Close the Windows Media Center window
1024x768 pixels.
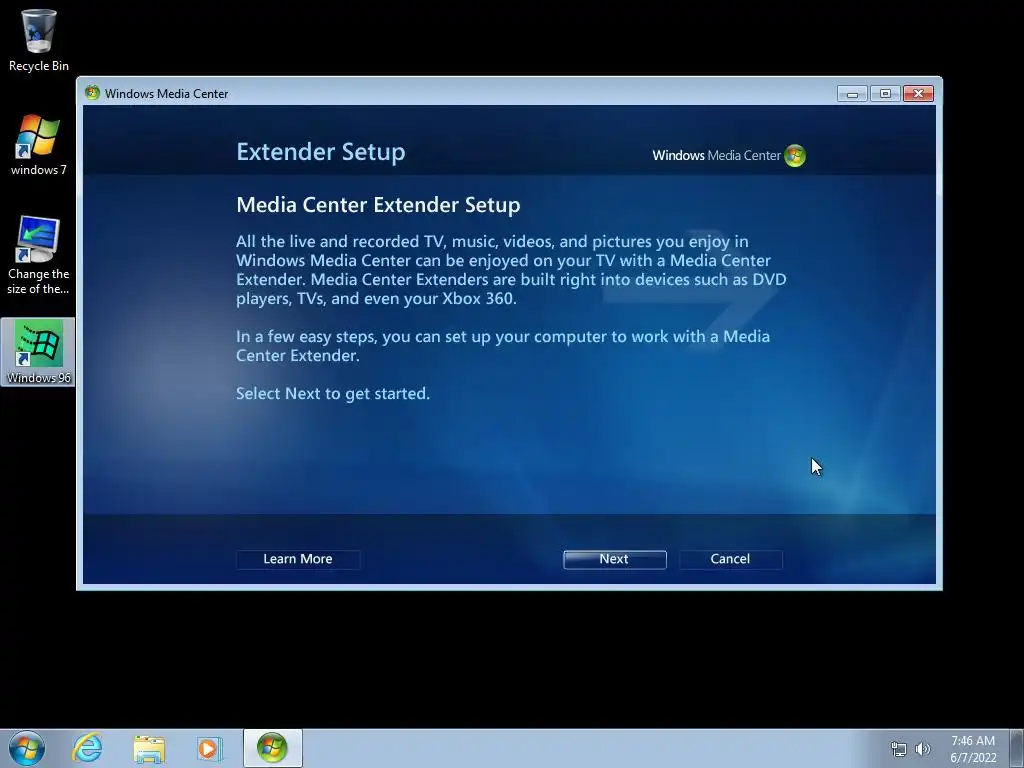918,93
